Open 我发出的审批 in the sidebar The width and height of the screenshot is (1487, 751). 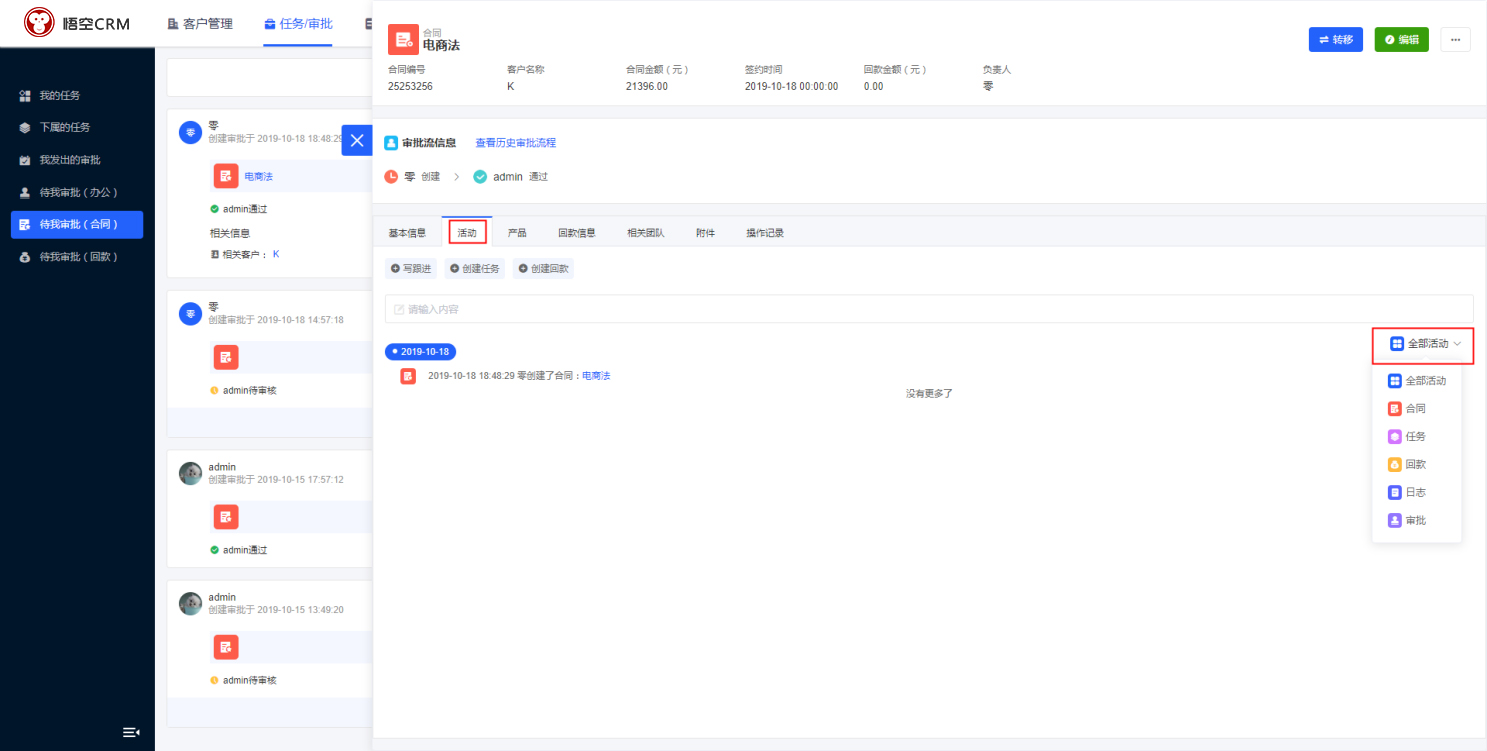point(69,160)
